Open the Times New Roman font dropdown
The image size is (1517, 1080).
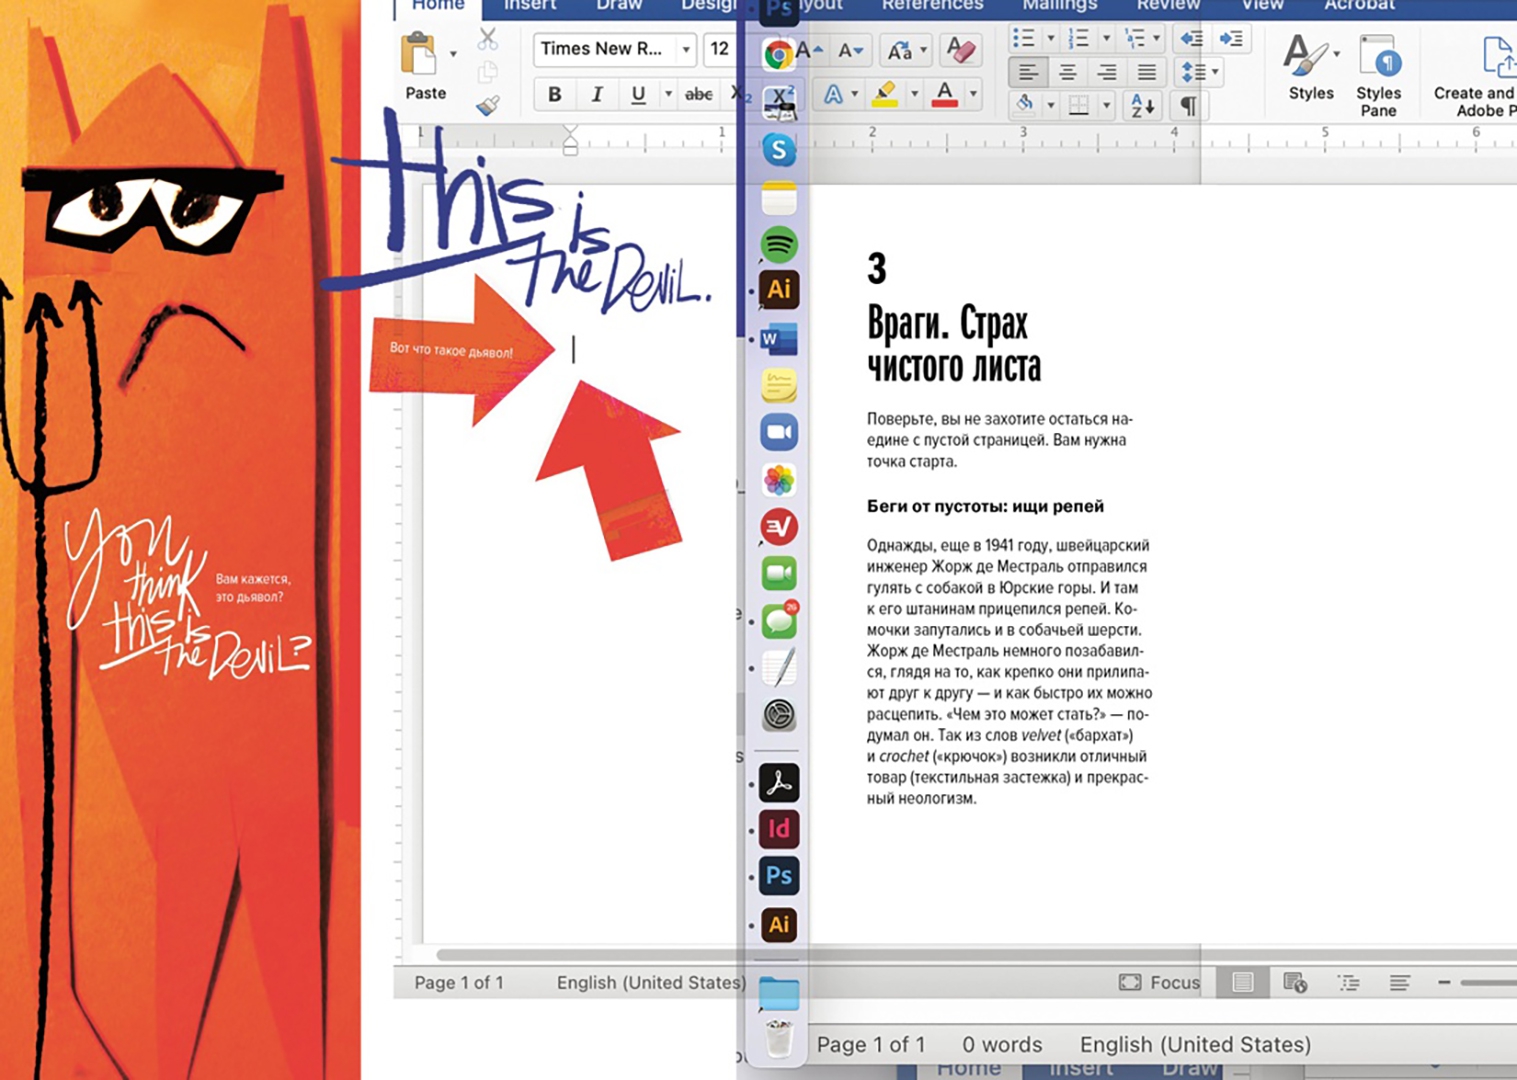point(686,49)
